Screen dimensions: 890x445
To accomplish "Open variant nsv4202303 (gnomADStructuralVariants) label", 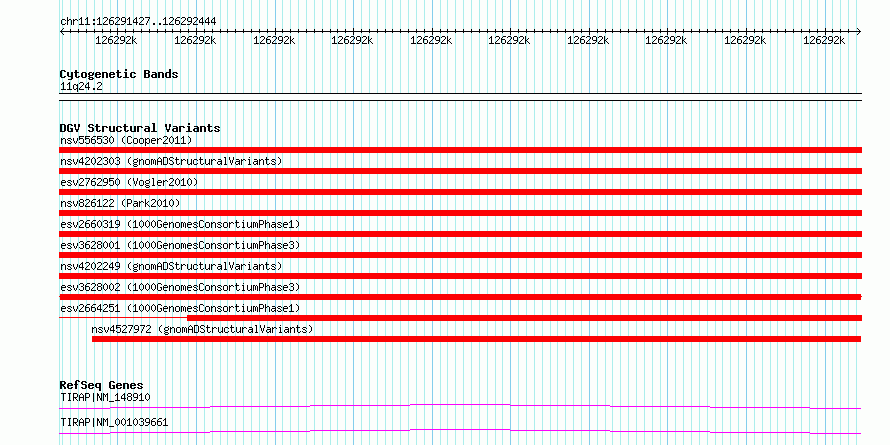I will coord(171,161).
